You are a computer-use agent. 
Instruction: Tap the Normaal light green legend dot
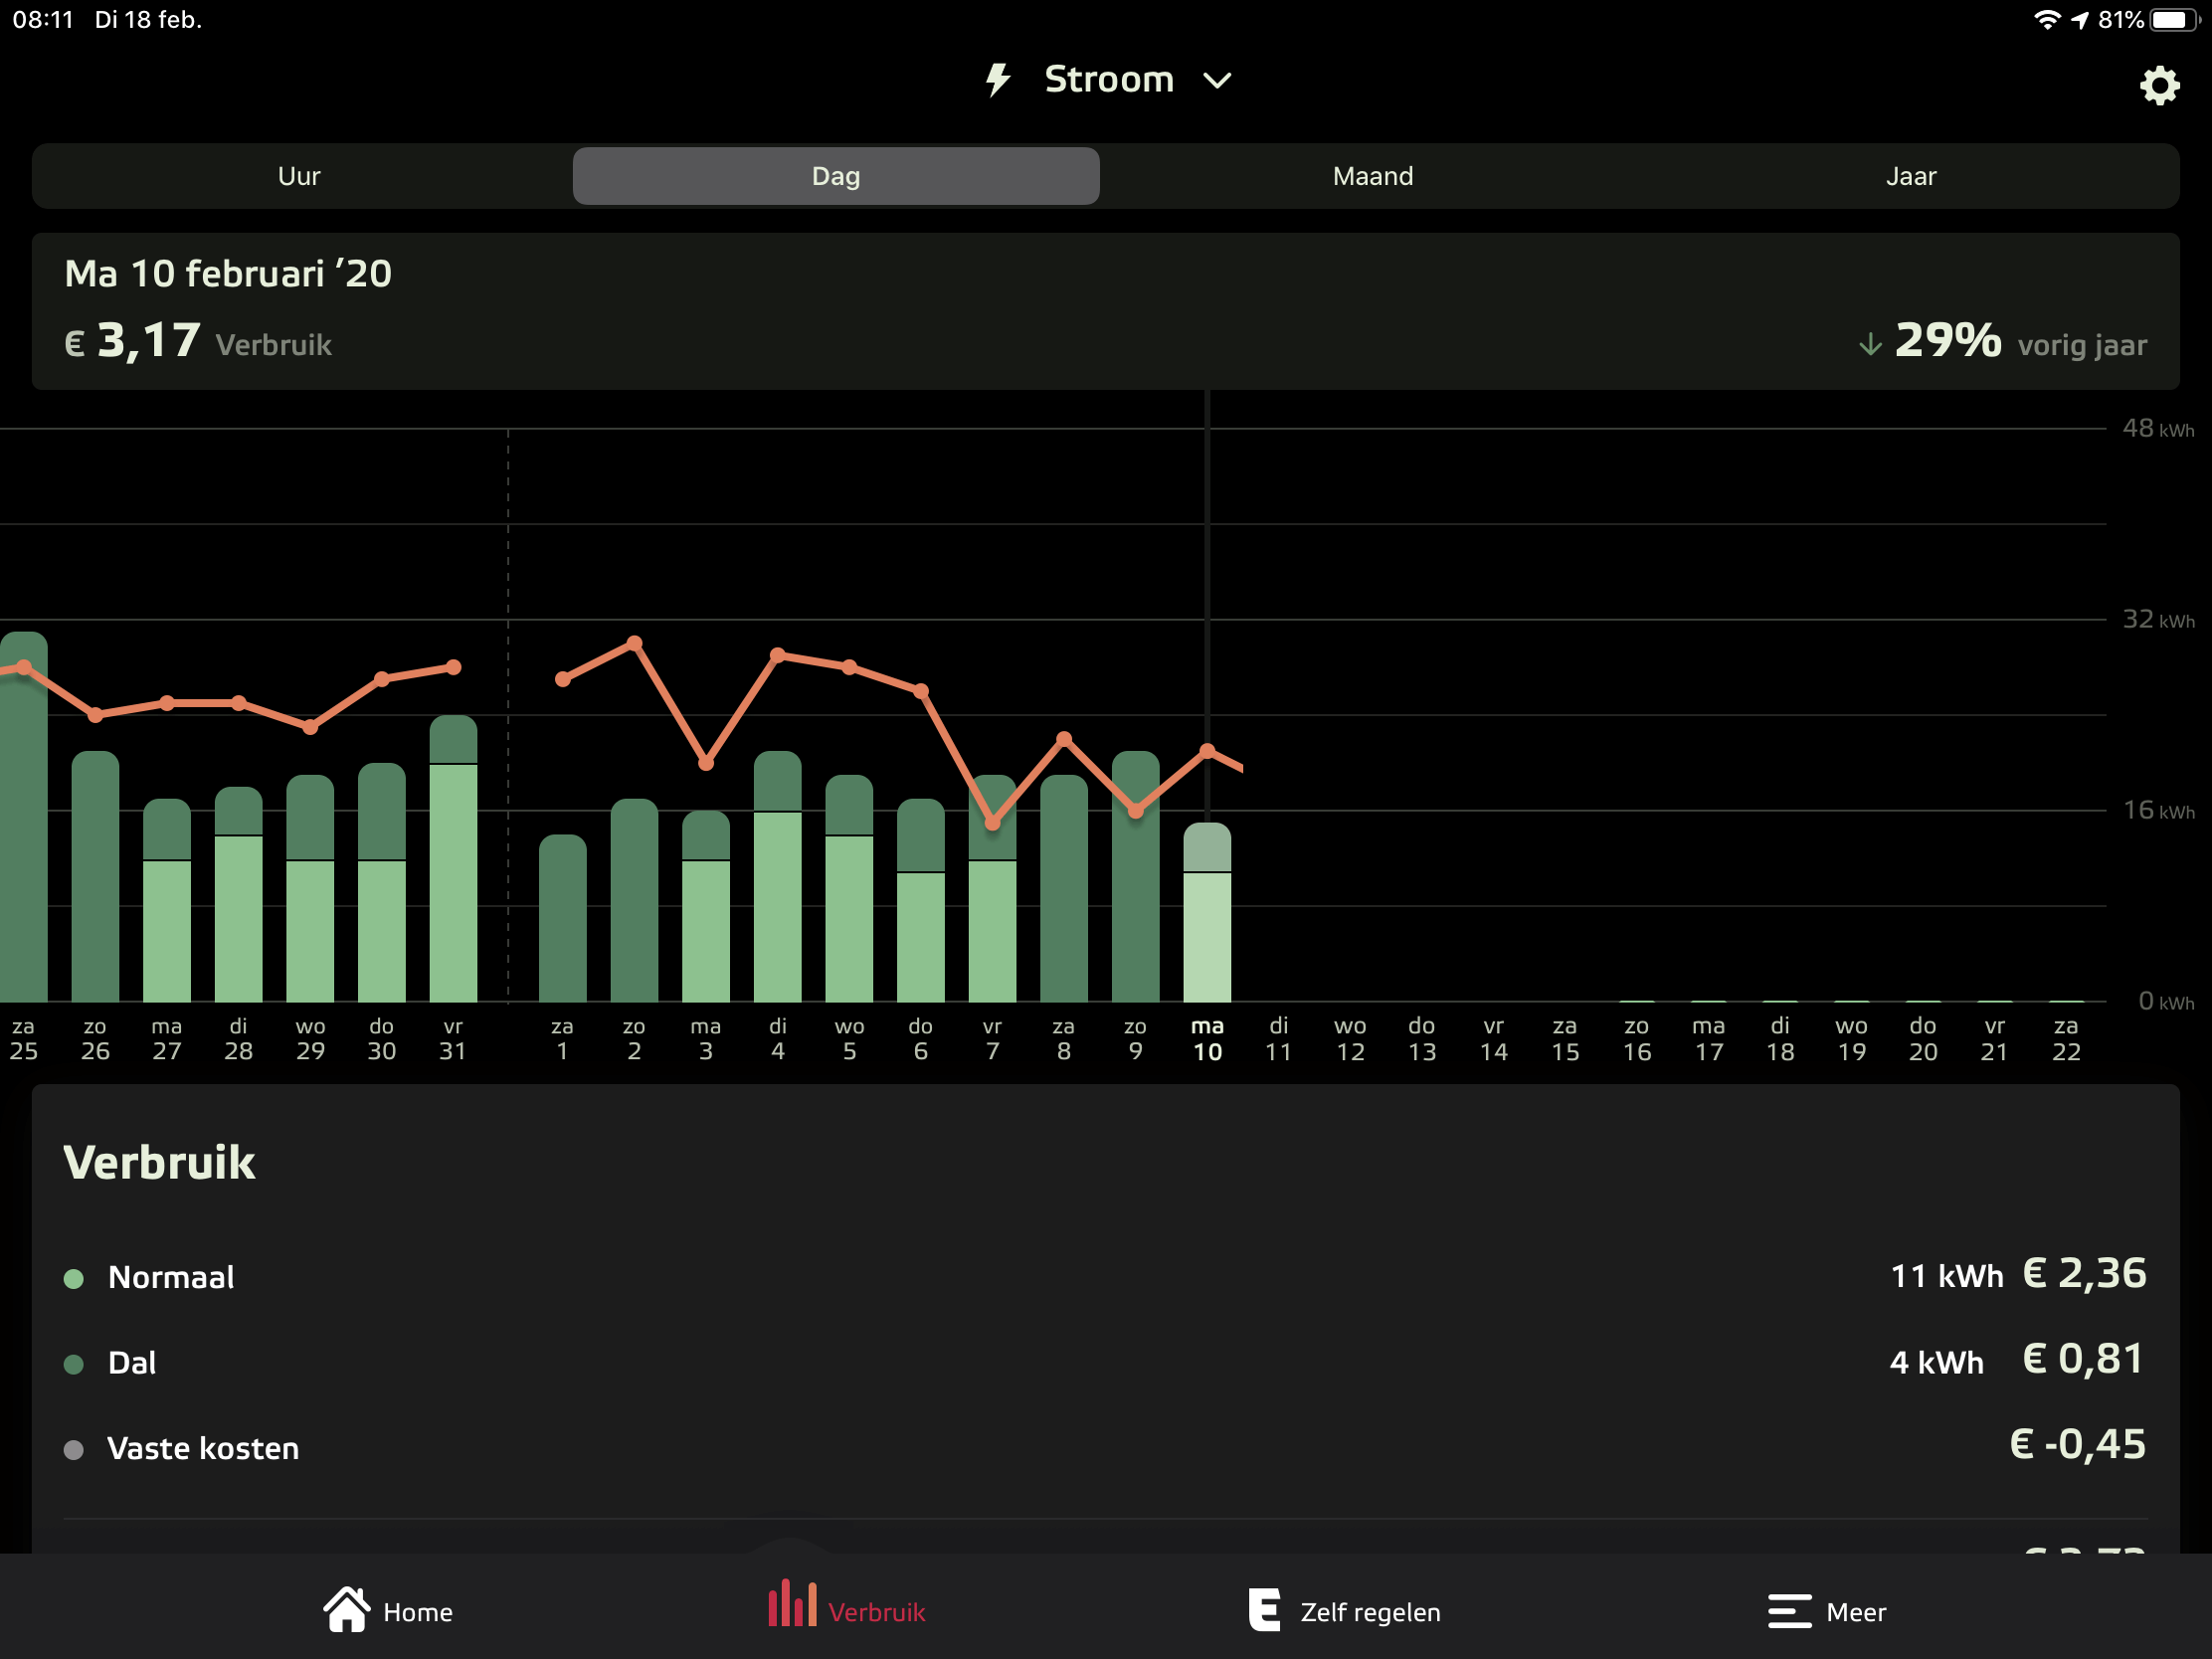tap(73, 1278)
